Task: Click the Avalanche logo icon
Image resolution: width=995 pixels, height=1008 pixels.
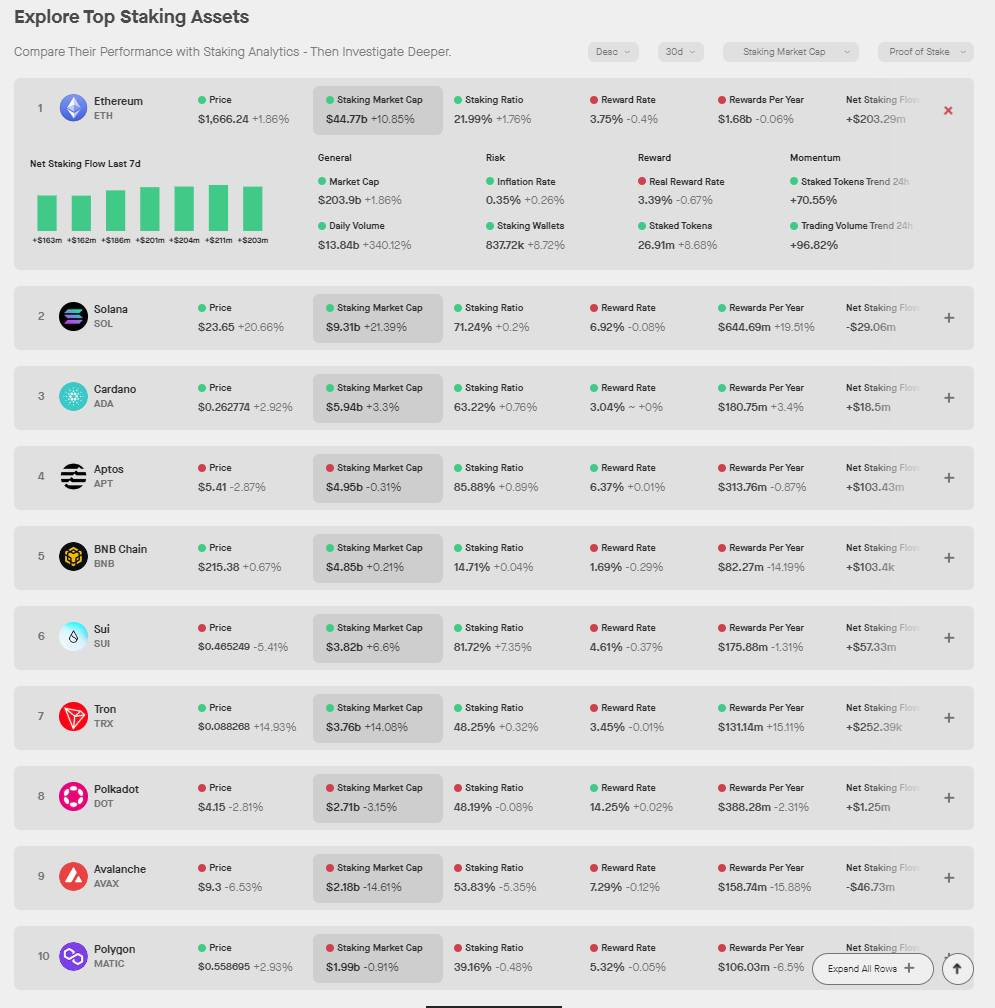Action: point(73,876)
